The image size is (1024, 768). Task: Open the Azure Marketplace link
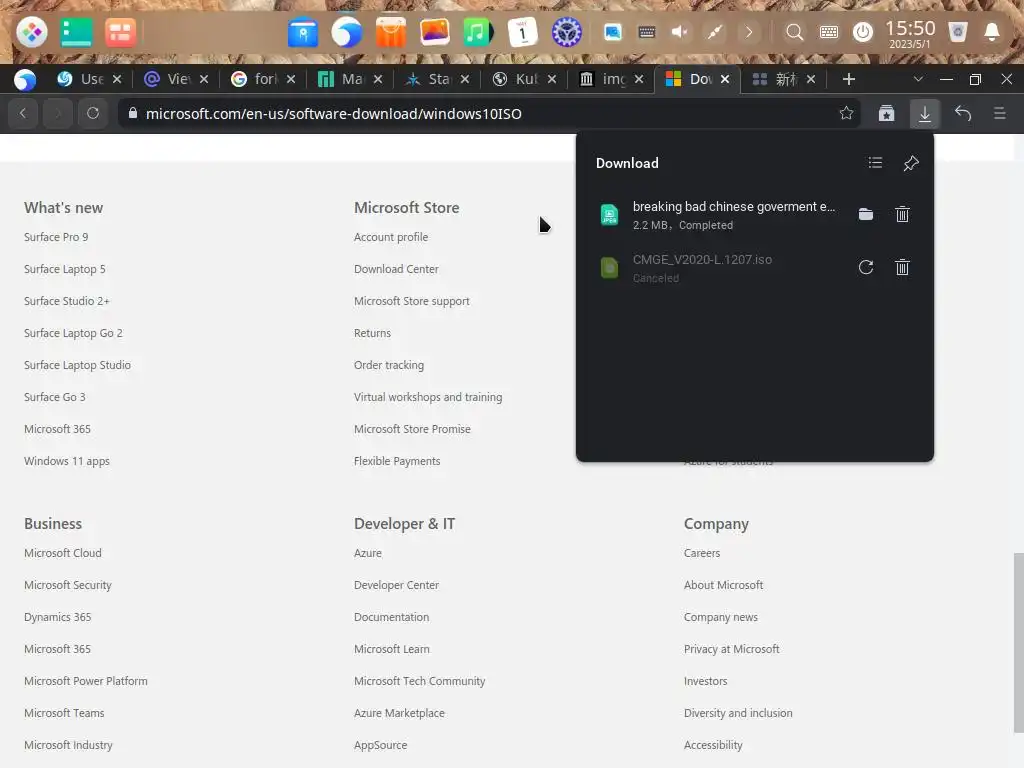399,713
